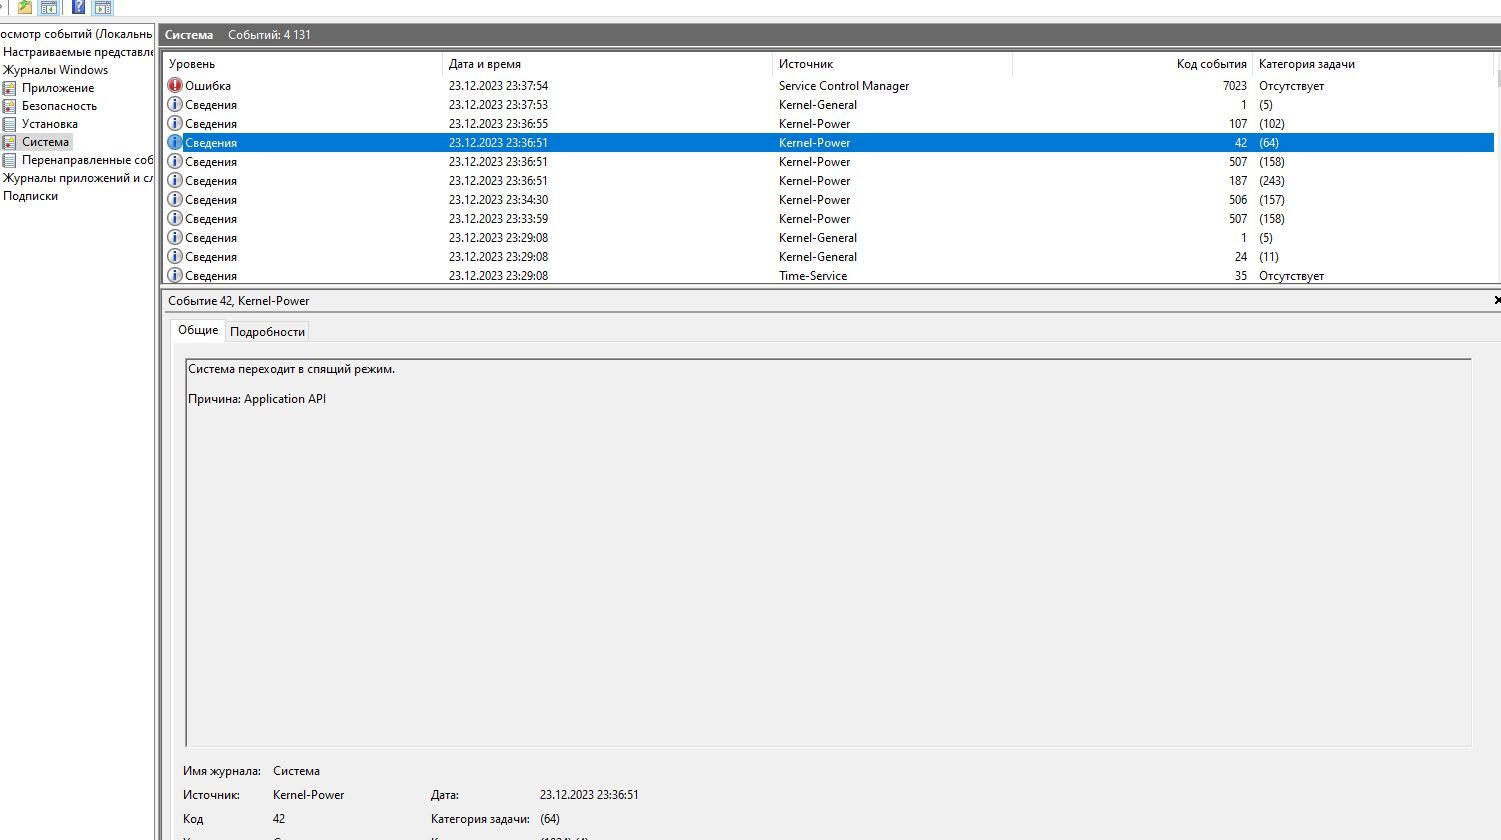Toggle the console tree toolbar icon
Screen dimensions: 1501x840
point(49,7)
